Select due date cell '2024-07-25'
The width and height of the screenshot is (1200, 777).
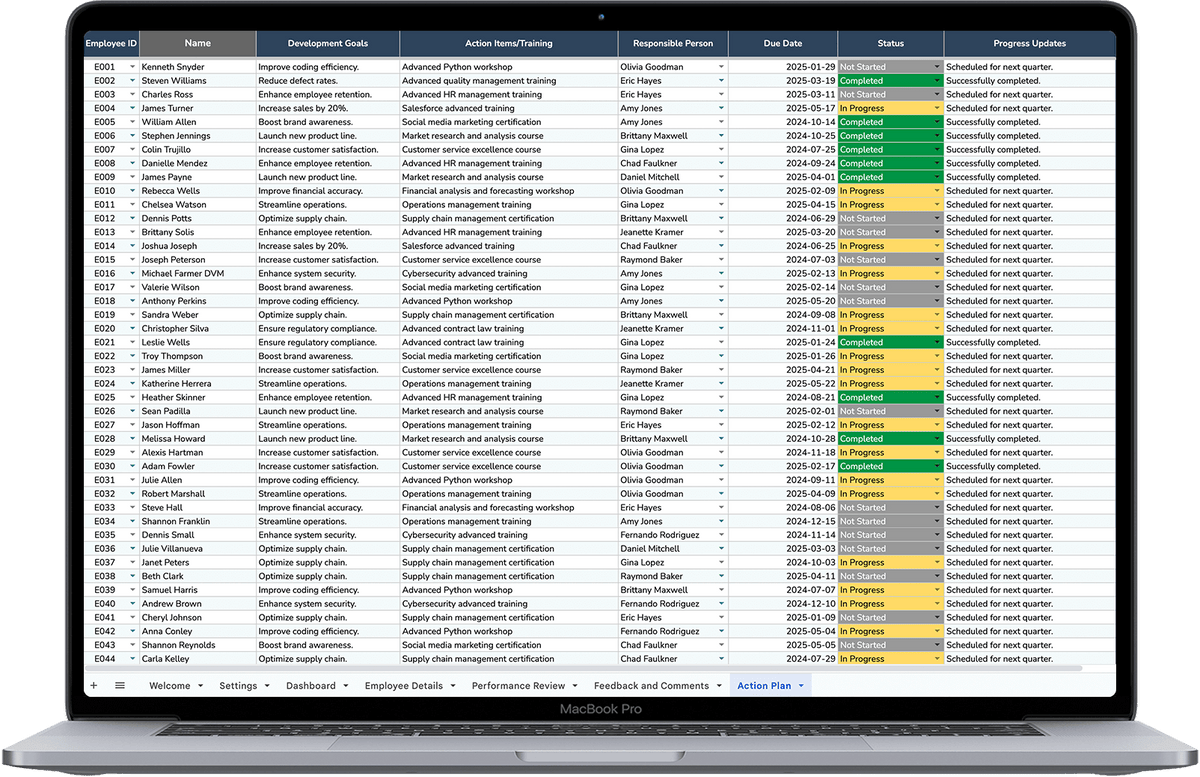(783, 150)
